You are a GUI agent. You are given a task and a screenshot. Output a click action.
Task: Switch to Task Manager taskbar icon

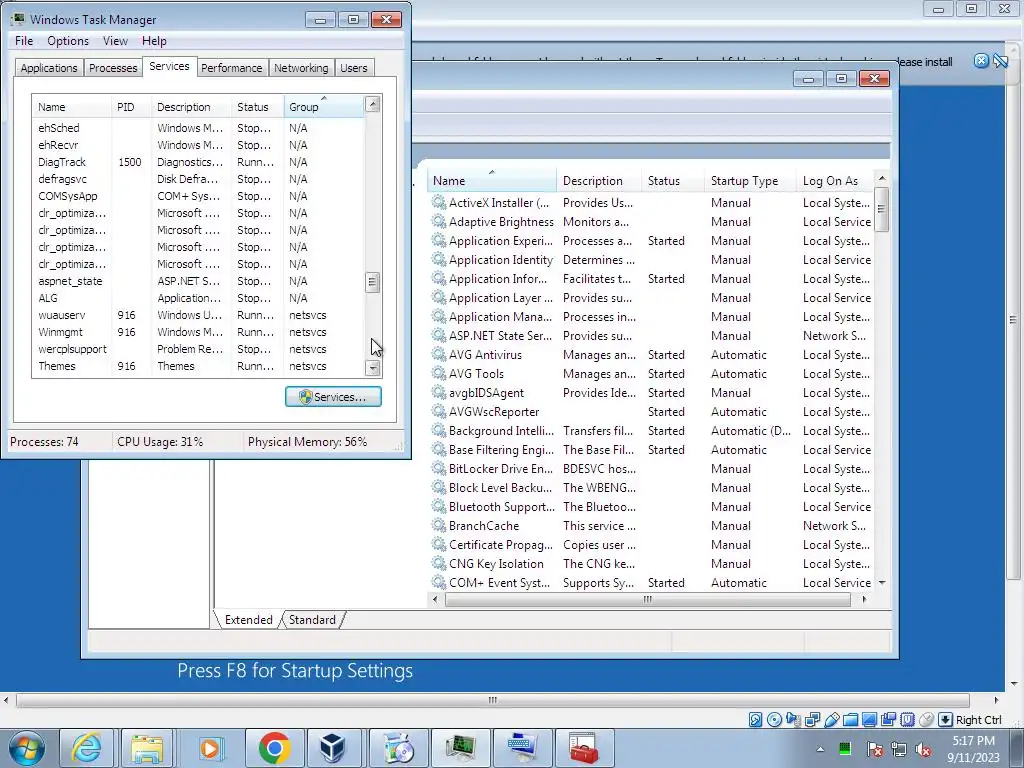(460, 748)
